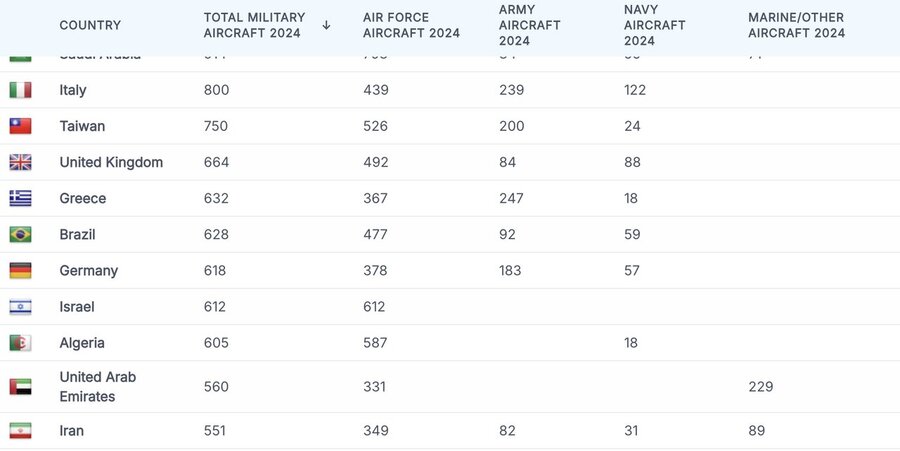Click the Greece flag icon
The width and height of the screenshot is (900, 451).
[x=20, y=198]
